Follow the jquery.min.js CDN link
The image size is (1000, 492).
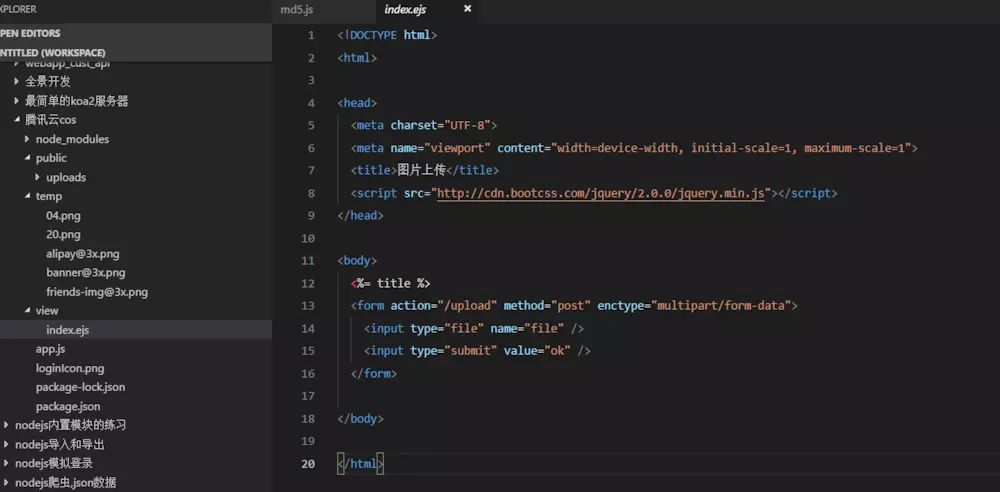[600, 193]
